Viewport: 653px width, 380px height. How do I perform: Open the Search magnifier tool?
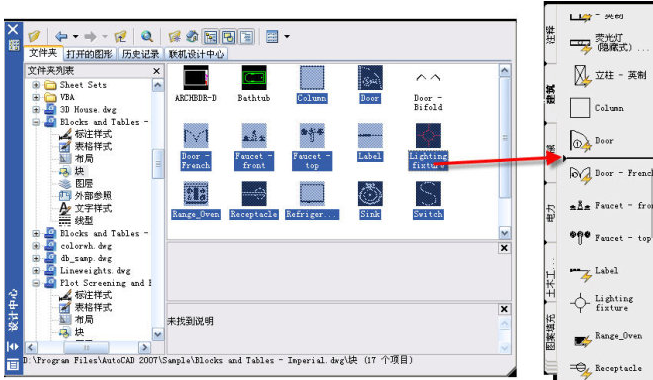tap(147, 37)
